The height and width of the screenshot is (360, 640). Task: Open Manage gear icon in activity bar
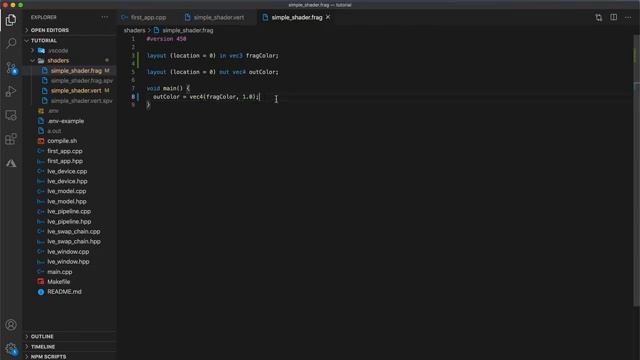(x=11, y=349)
